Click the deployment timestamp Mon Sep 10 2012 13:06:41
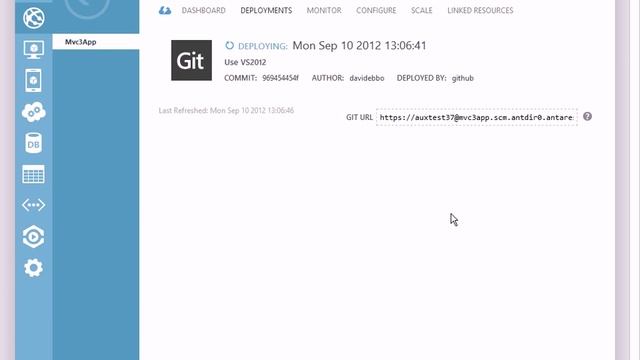 pos(360,46)
